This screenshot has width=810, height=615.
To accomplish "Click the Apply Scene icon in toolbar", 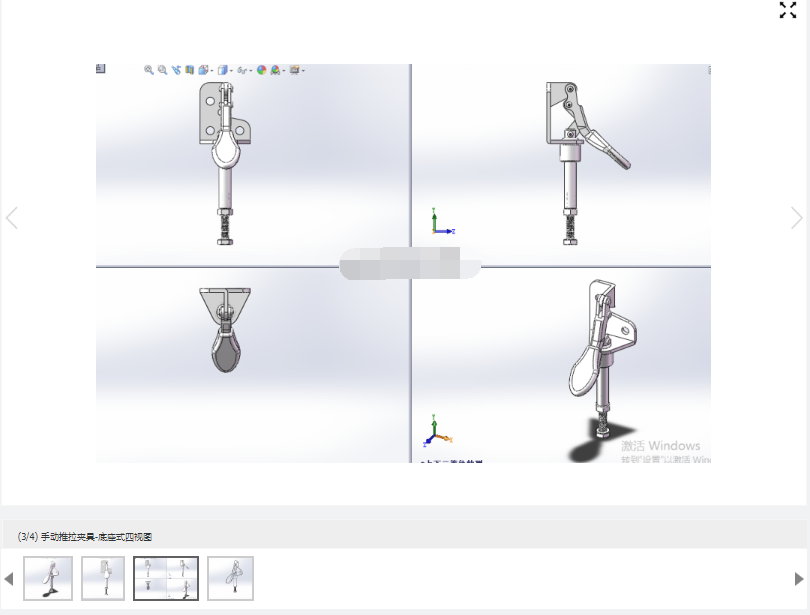I will (275, 70).
